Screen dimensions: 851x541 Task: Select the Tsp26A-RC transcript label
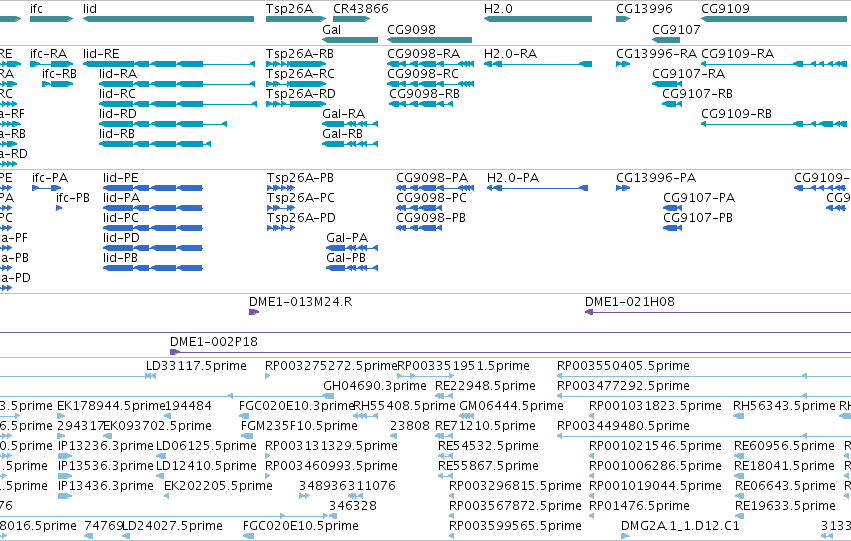tap(300, 74)
